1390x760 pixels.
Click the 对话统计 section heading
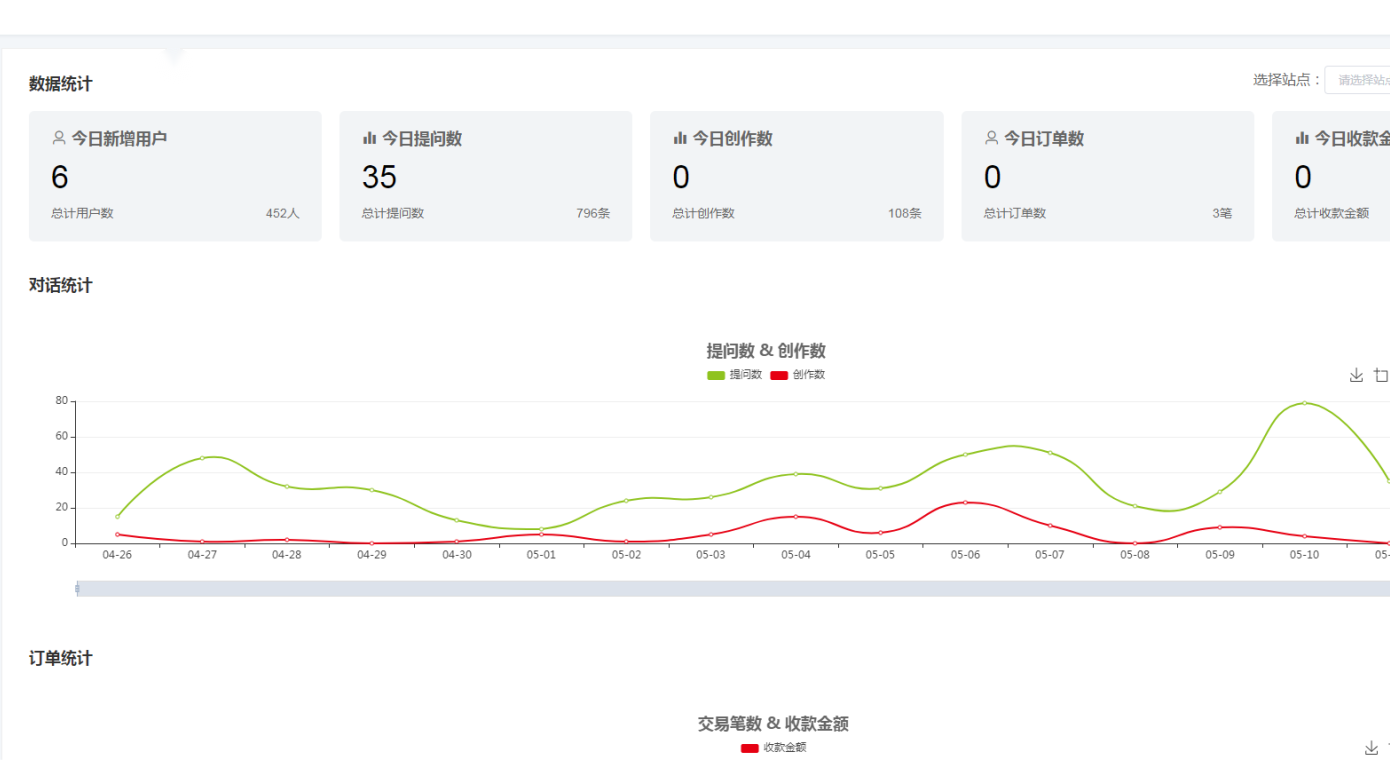point(61,286)
